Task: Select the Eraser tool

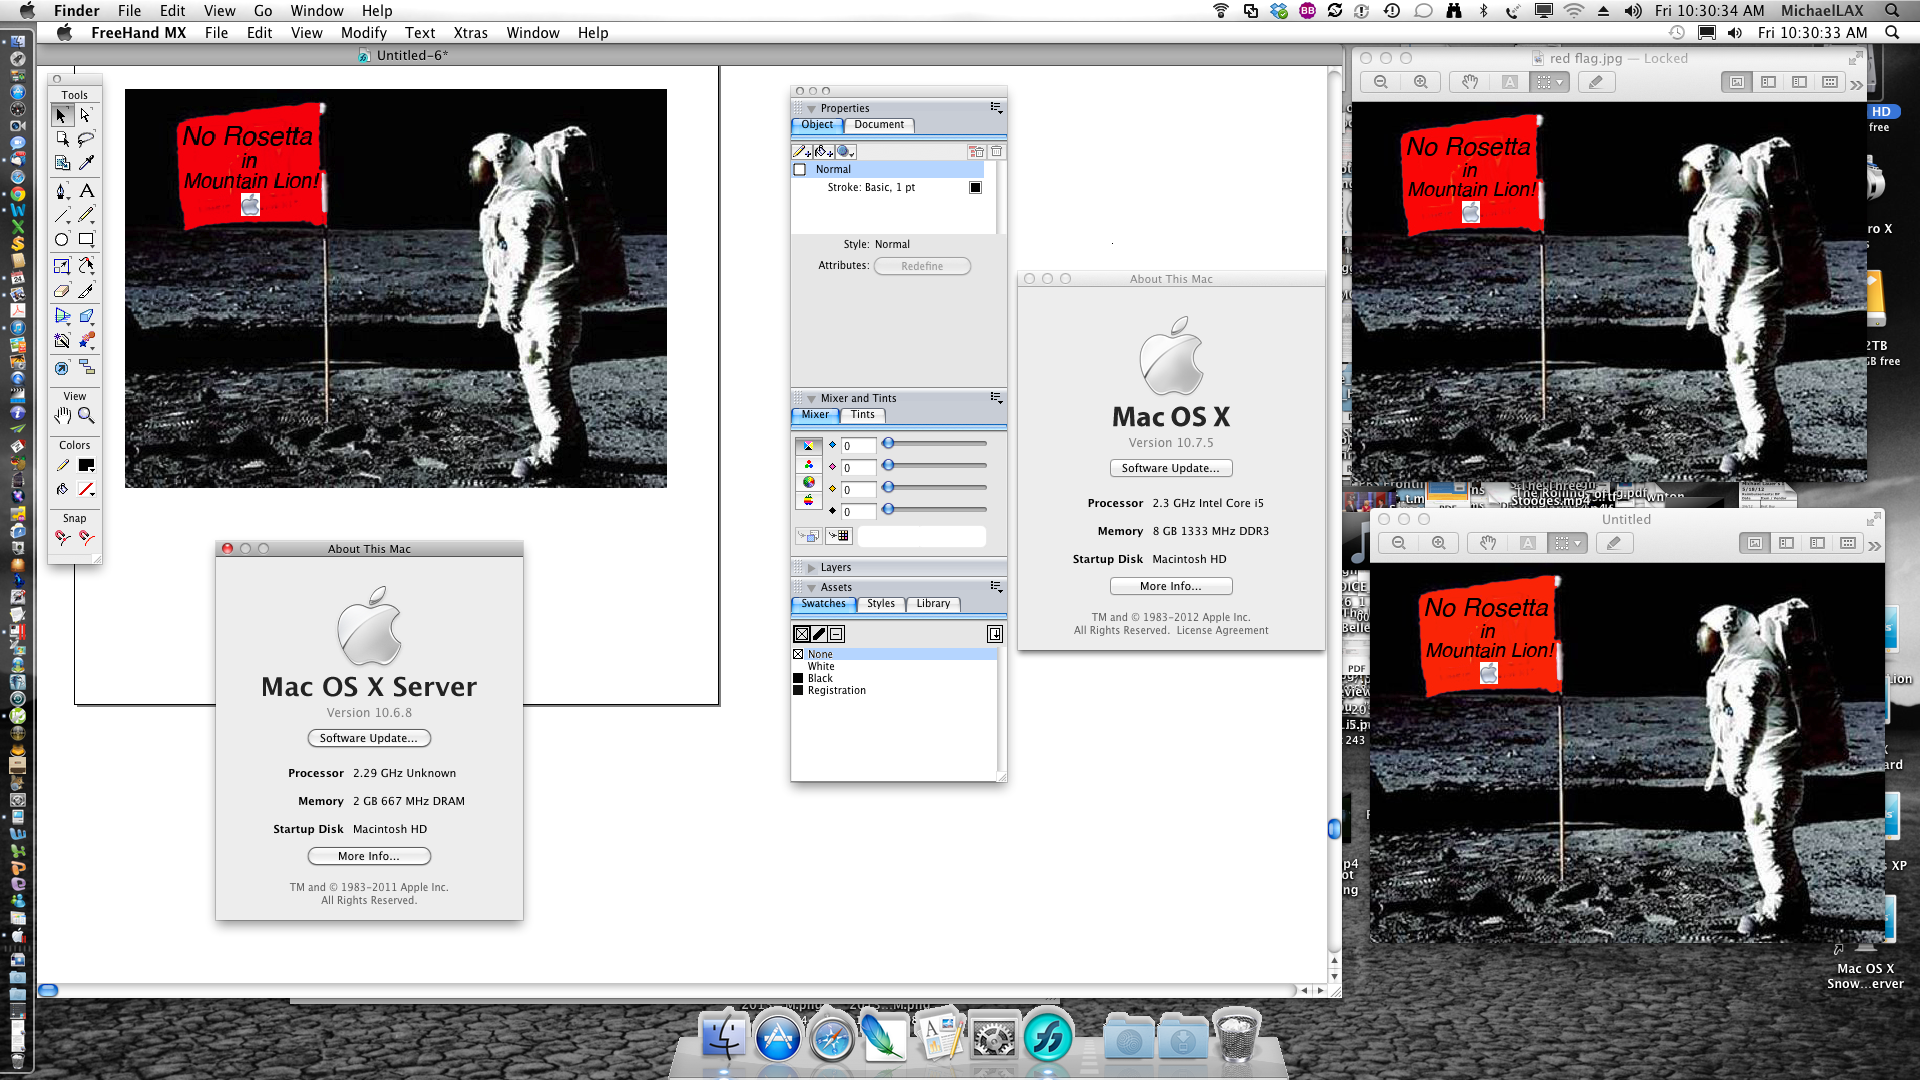Action: [62, 291]
